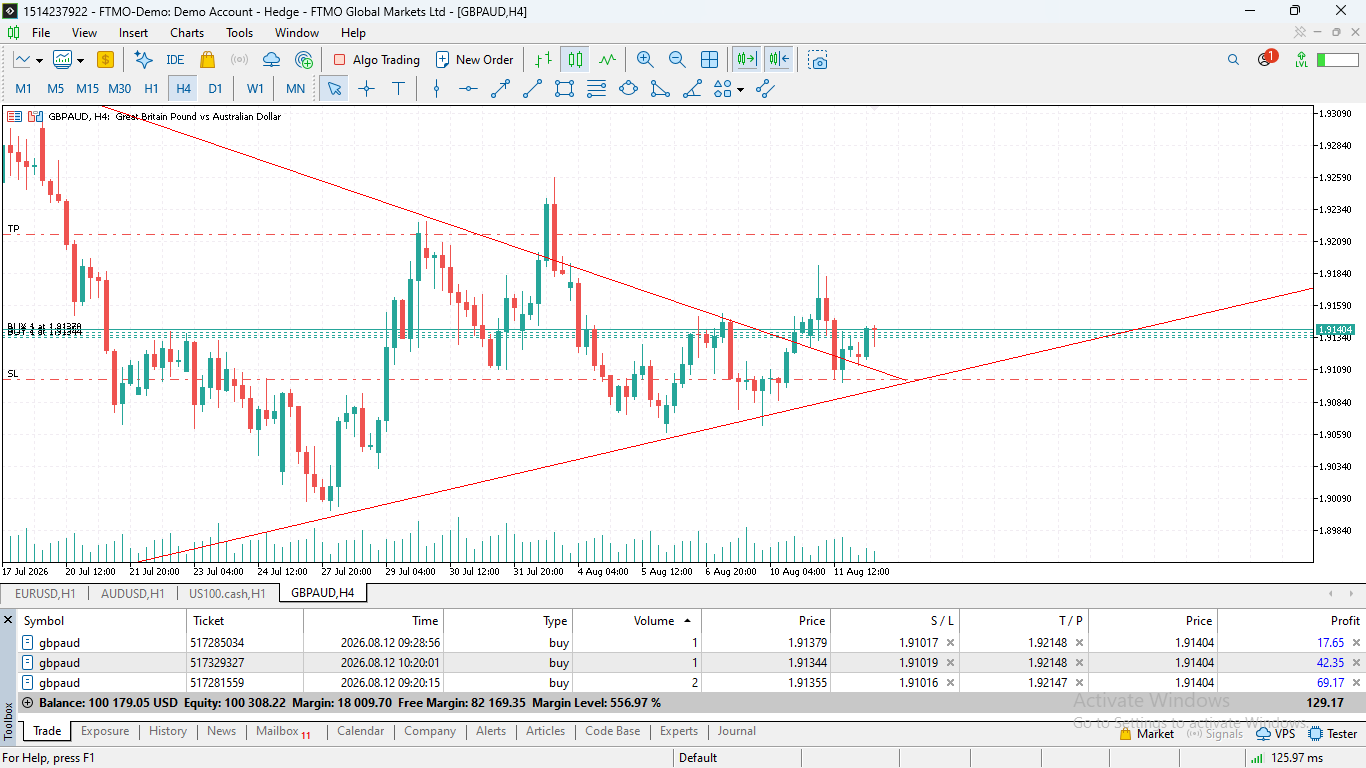Close the first gbpaud position

(x=1356, y=643)
